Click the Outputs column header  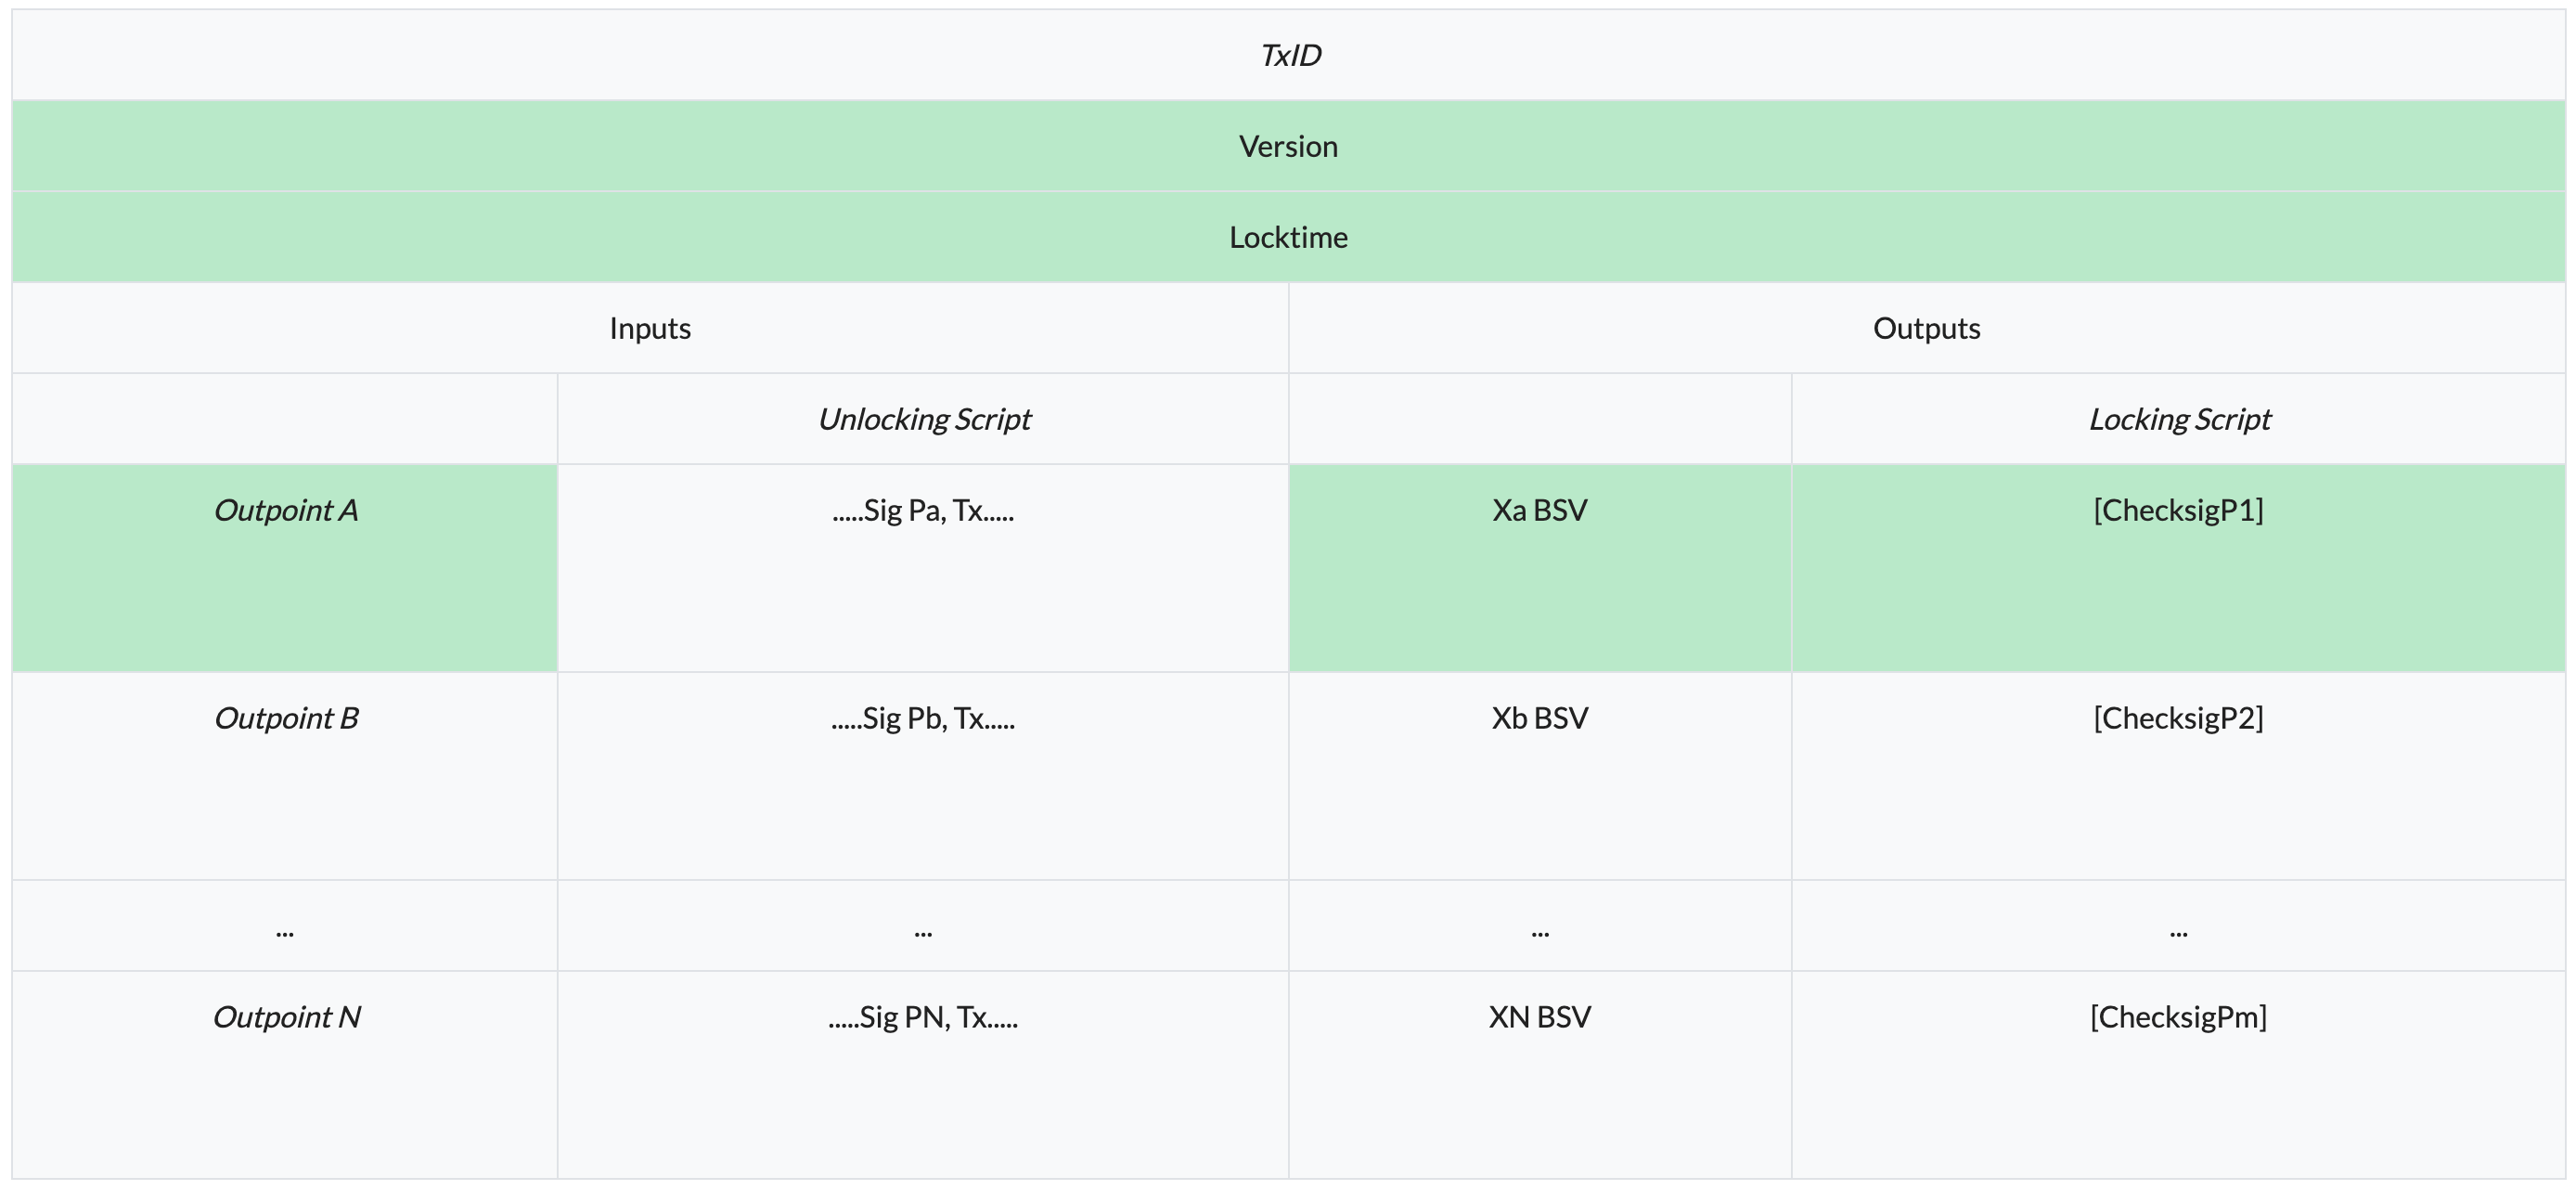coord(1926,328)
